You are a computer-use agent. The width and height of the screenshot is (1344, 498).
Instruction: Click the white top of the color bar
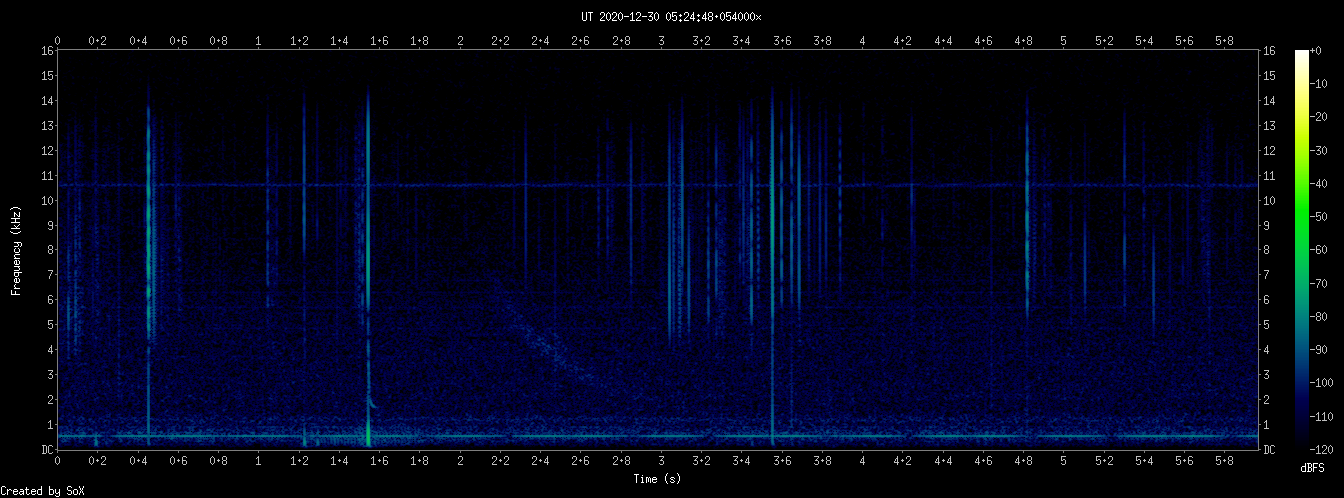pyautogui.click(x=1301, y=54)
